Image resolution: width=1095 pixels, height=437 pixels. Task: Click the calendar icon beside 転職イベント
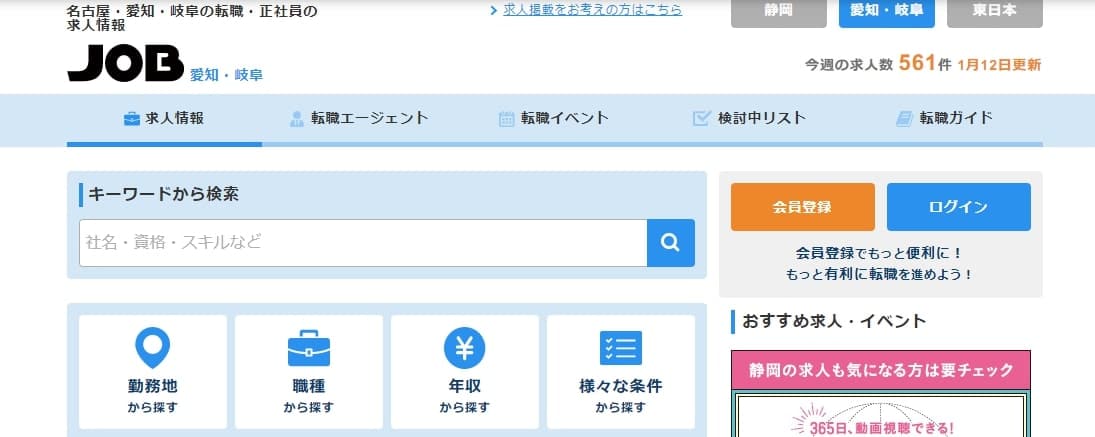(x=506, y=119)
